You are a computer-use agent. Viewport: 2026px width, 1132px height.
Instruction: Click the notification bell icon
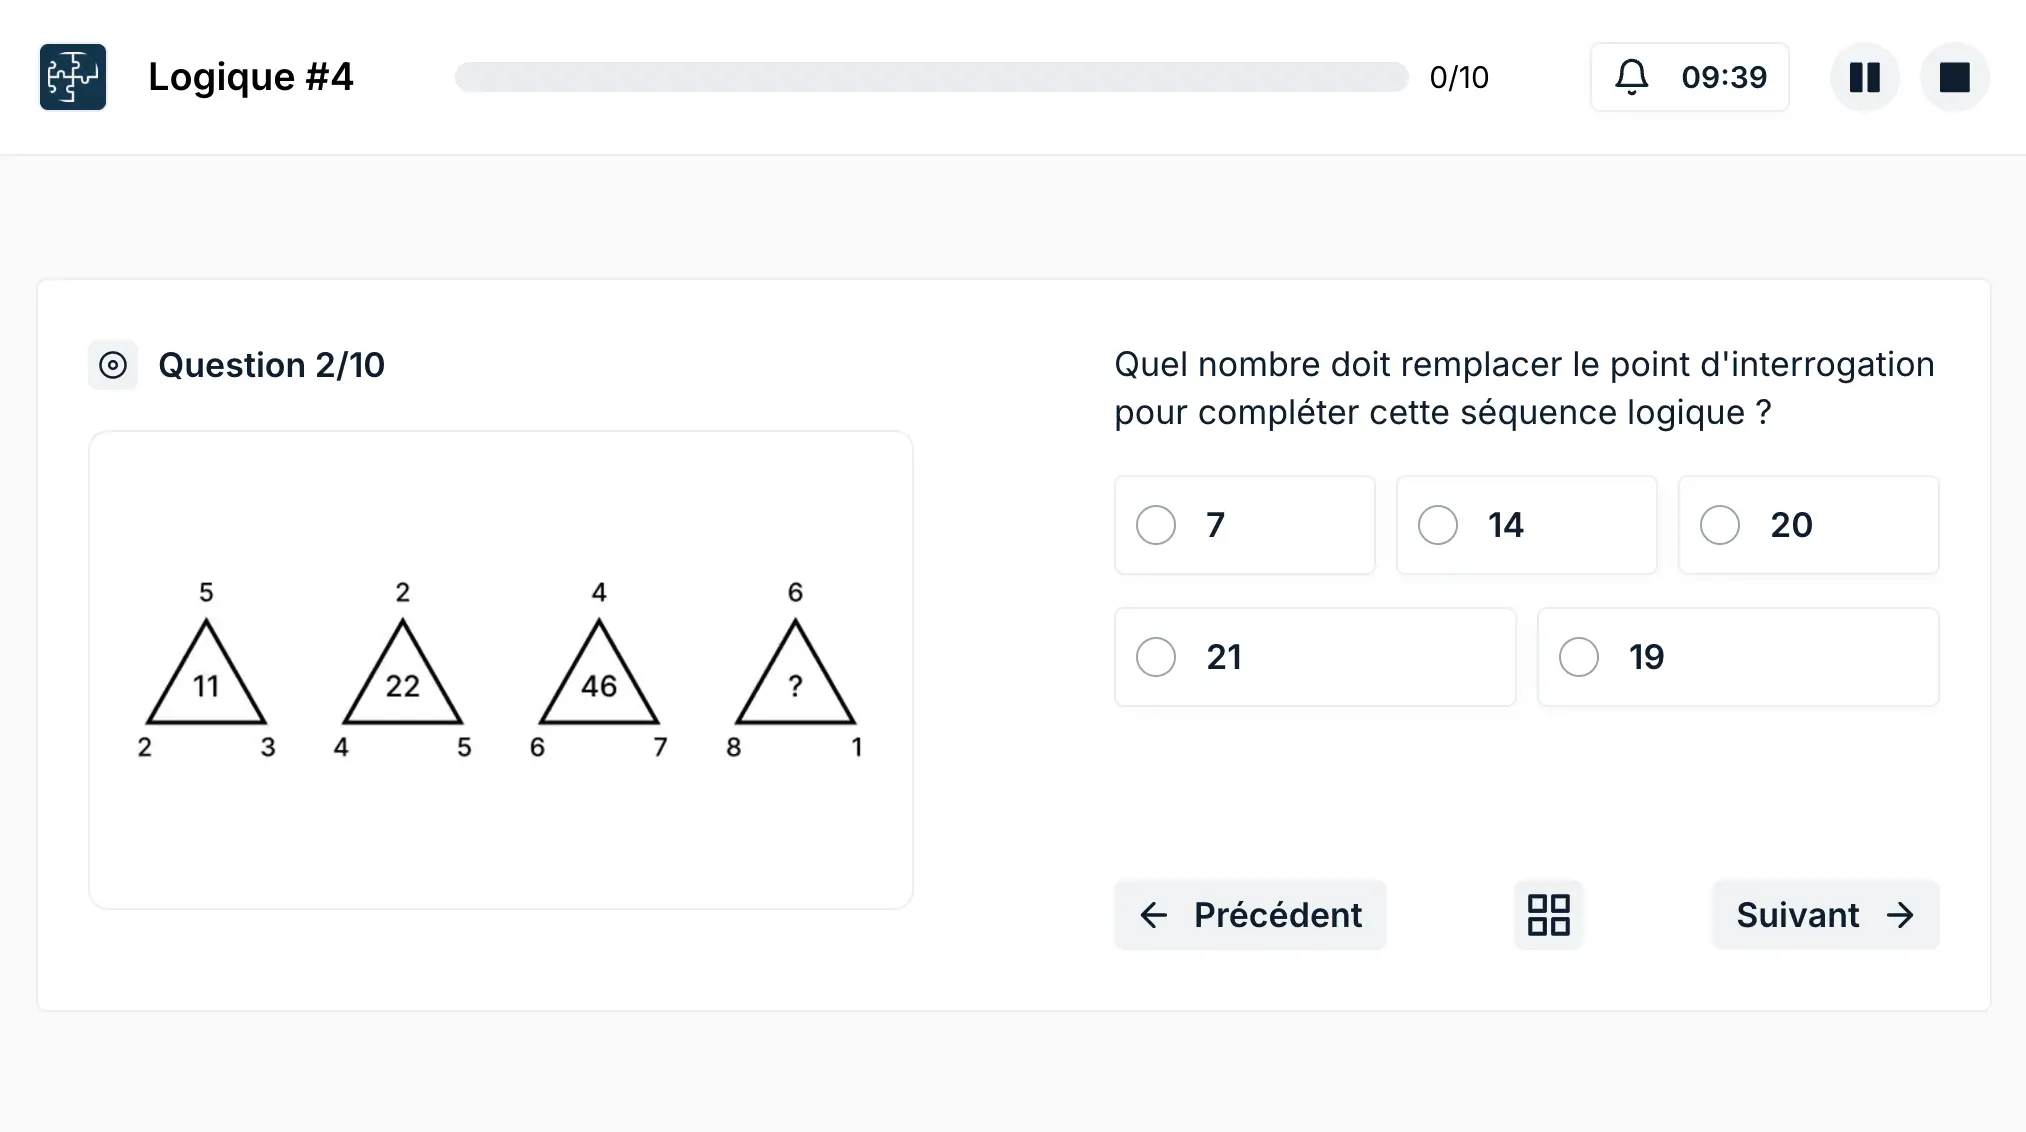[x=1632, y=76]
